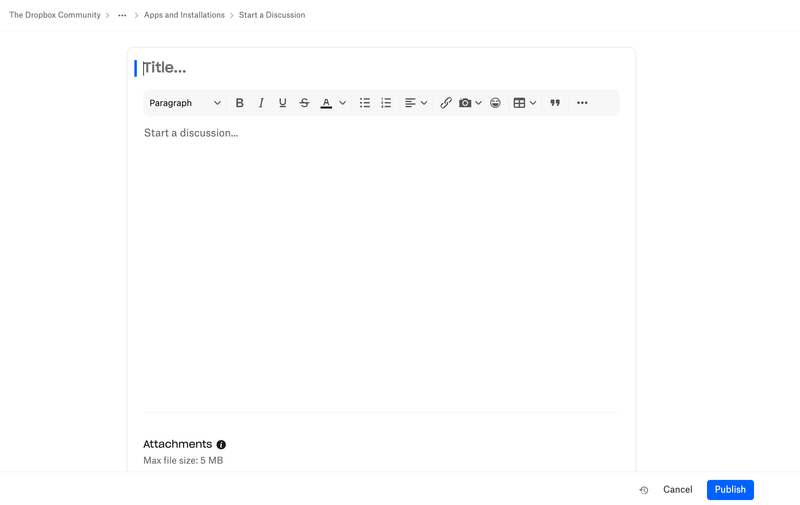Screen dimensions: 800x505
Task: Insert a numbered list
Action: [x=386, y=103]
